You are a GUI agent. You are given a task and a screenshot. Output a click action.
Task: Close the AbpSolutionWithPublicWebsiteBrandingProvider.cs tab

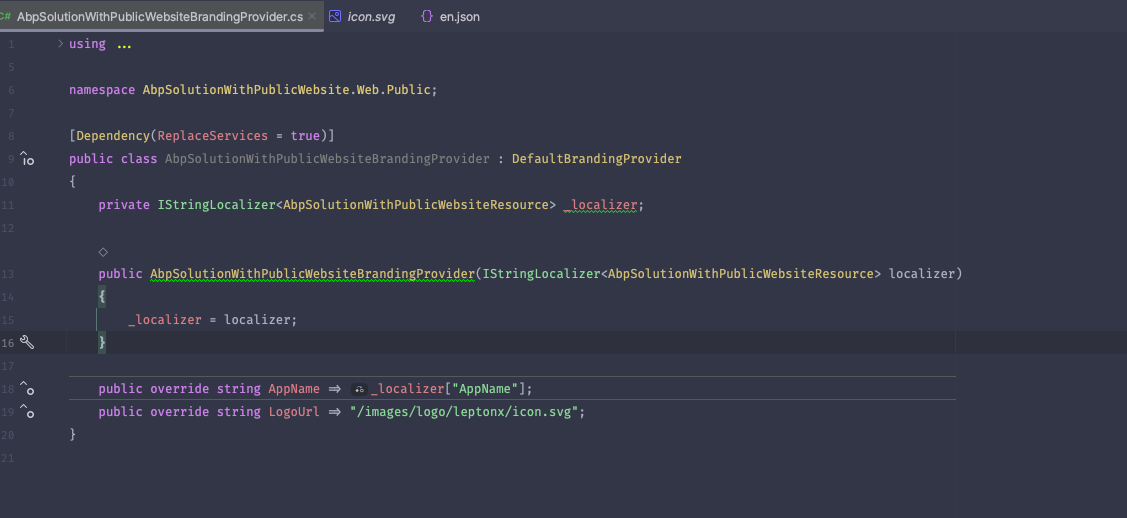coord(316,17)
